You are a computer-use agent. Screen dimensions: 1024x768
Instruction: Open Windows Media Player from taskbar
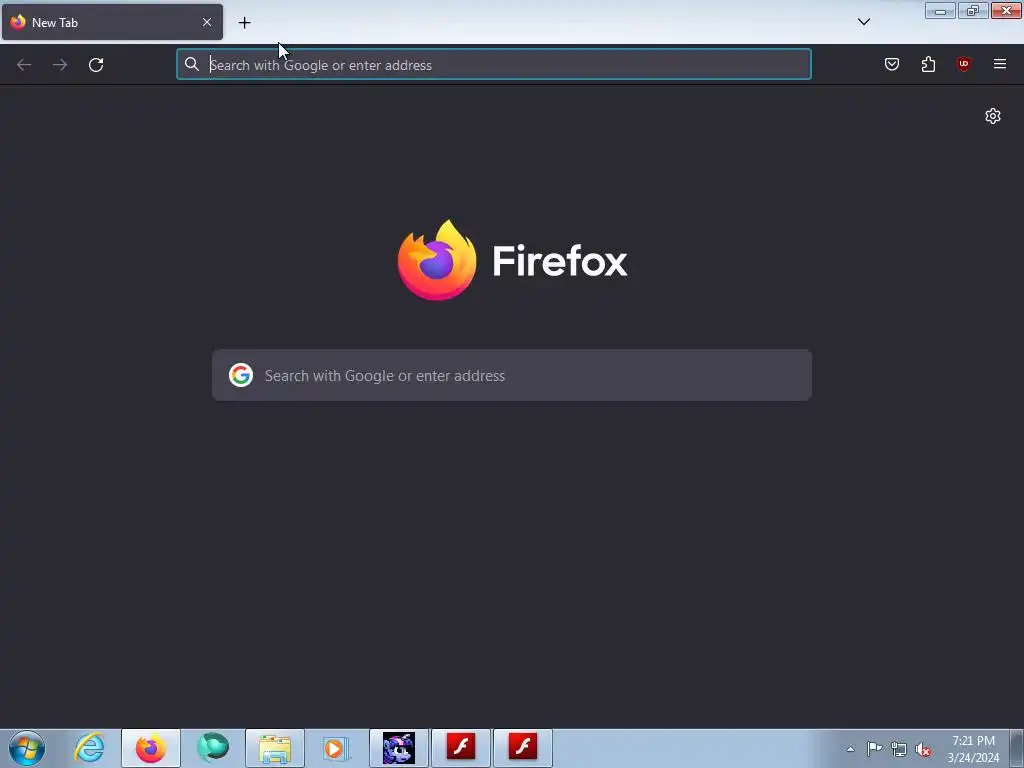(x=336, y=748)
